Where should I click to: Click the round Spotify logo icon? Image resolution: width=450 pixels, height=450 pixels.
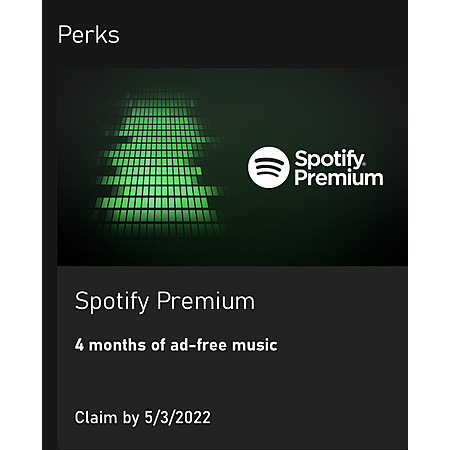point(268,167)
